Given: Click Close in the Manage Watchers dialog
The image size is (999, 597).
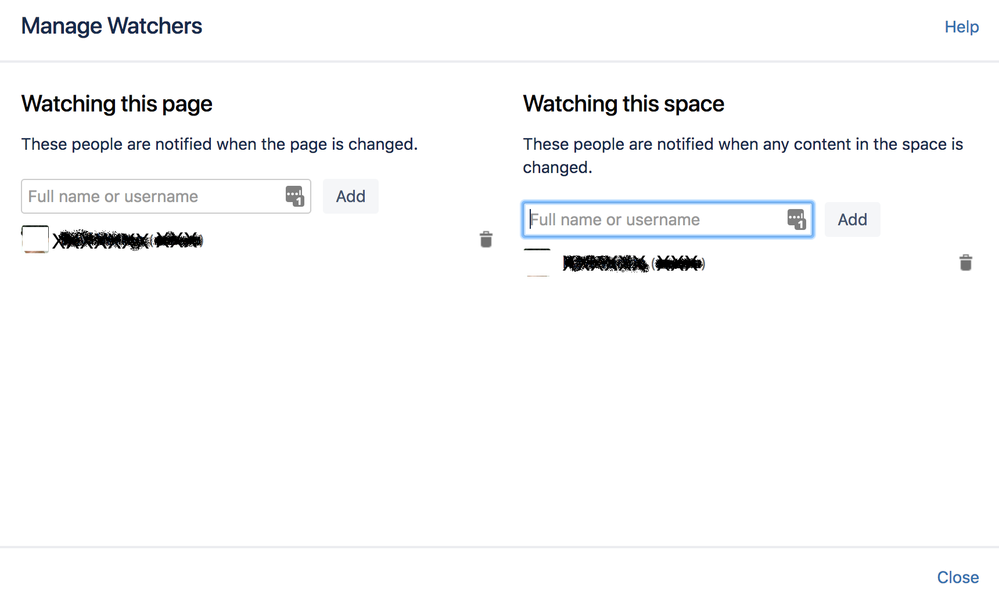Looking at the screenshot, I should click(x=958, y=577).
